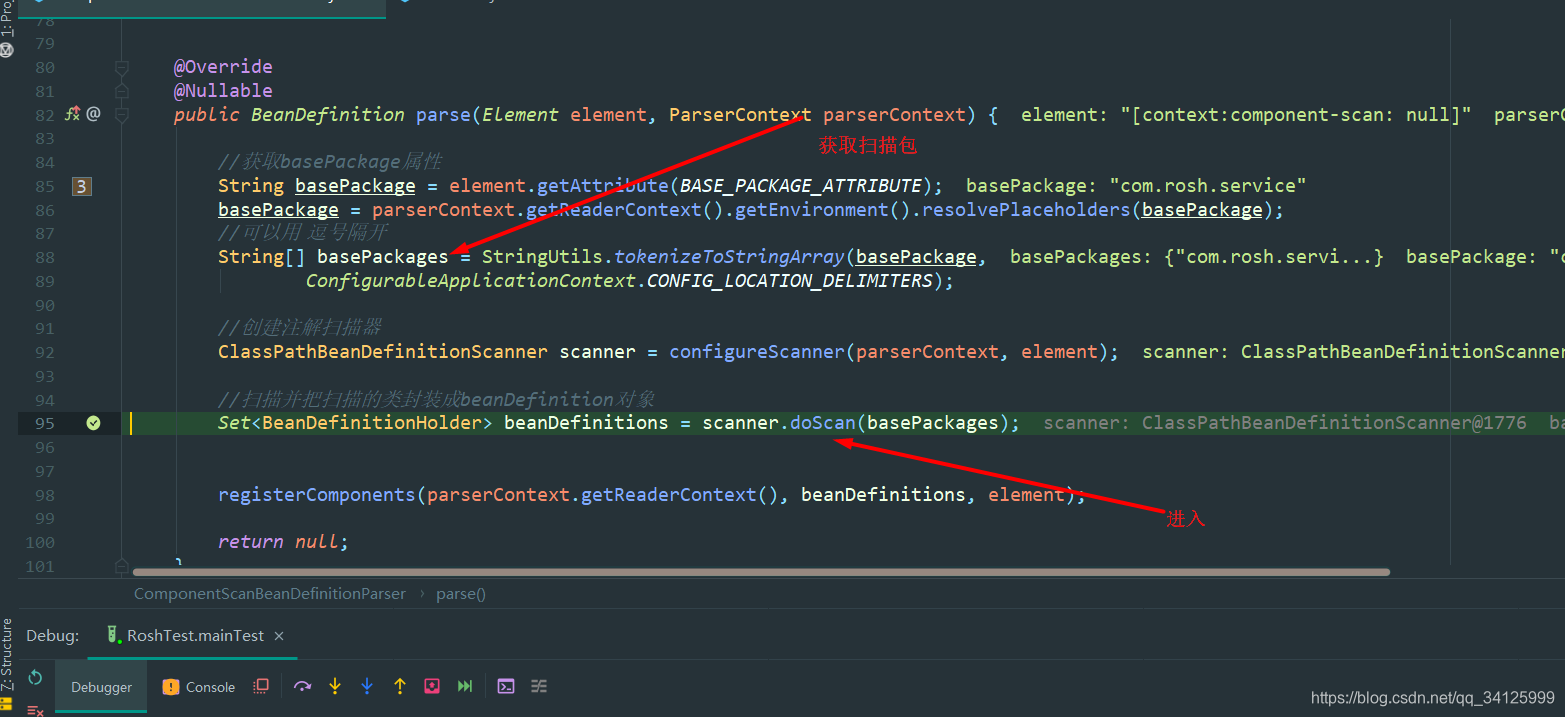Click ComponentScanBeanDefinitionParser in breadcrumb
Viewport: 1565px width, 717px height.
pos(270,593)
